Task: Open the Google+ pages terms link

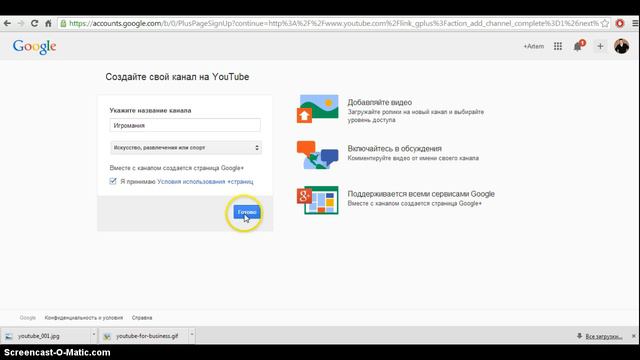Action: [205, 182]
